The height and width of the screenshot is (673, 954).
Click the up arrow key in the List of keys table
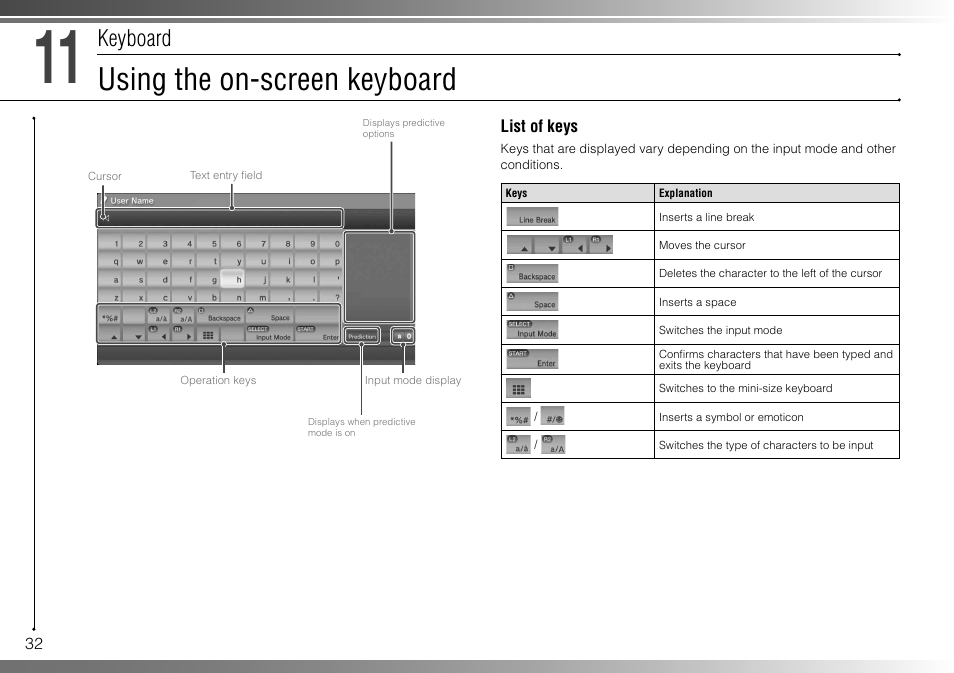tap(520, 245)
